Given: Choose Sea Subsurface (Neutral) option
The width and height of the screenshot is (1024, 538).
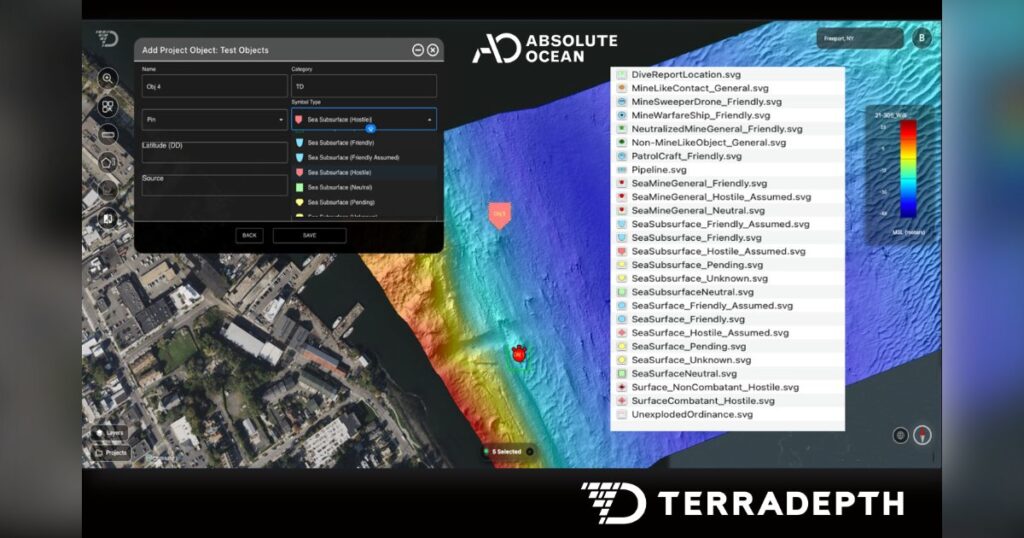Looking at the screenshot, I should click(x=364, y=187).
